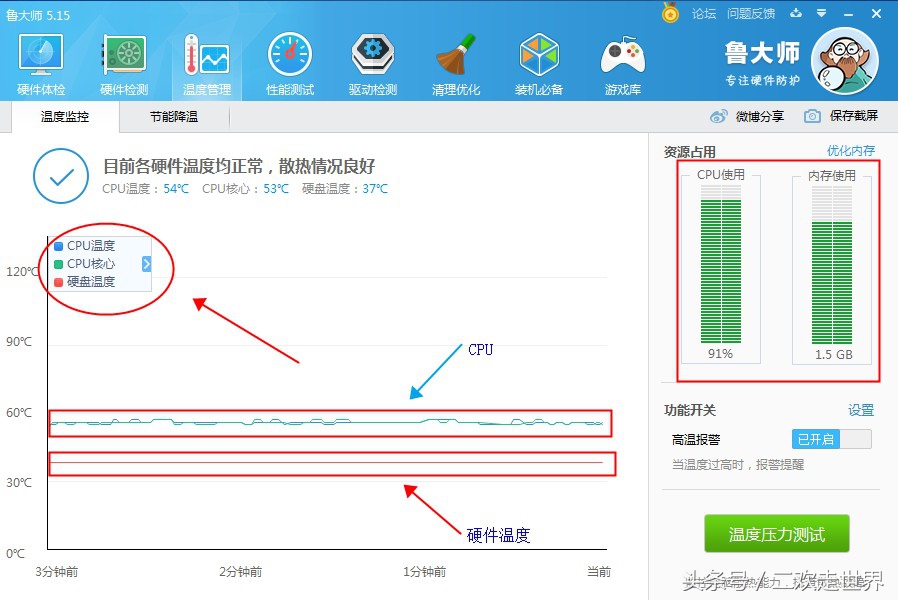This screenshot has height=600, width=898.
Task: Click the 3分钟前 time axis label
Action: point(56,571)
